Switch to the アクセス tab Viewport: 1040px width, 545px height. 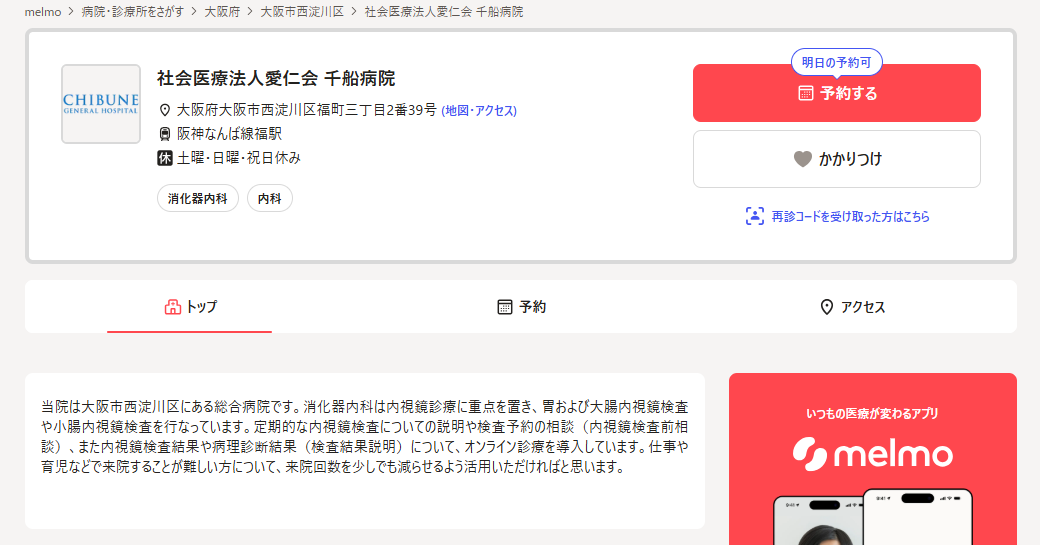point(852,307)
